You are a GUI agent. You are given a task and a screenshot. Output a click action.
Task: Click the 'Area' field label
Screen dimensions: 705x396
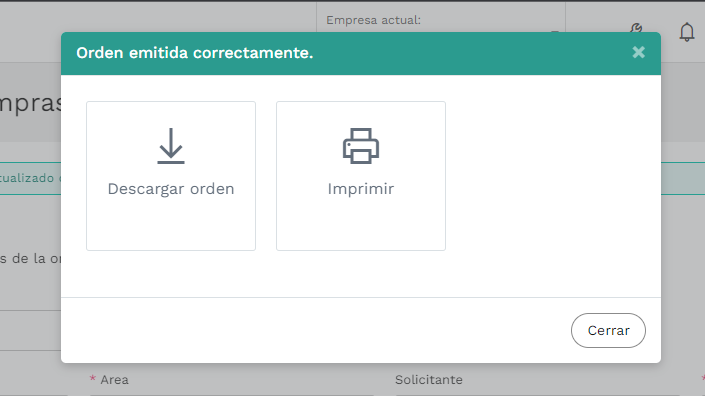[114, 380]
